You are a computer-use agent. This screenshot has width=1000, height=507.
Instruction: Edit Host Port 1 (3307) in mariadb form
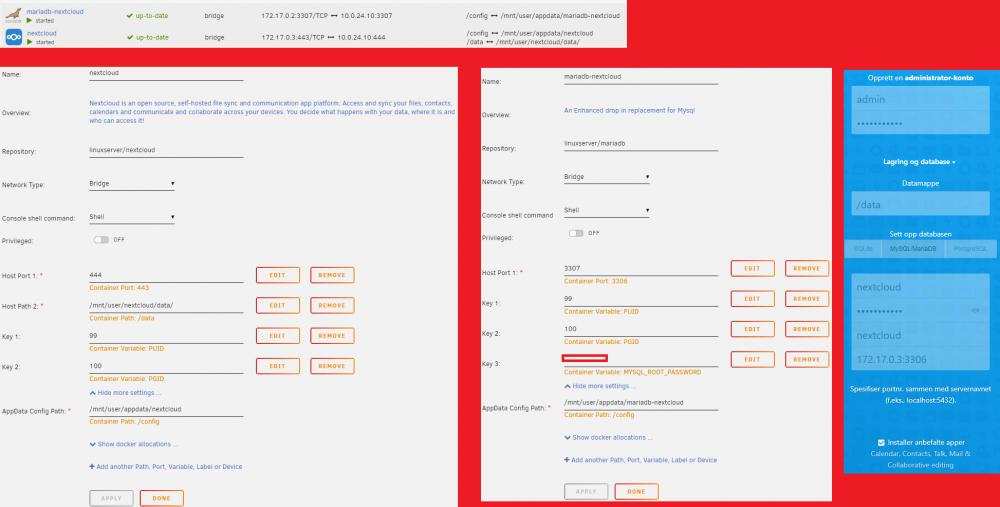[x=753, y=268]
